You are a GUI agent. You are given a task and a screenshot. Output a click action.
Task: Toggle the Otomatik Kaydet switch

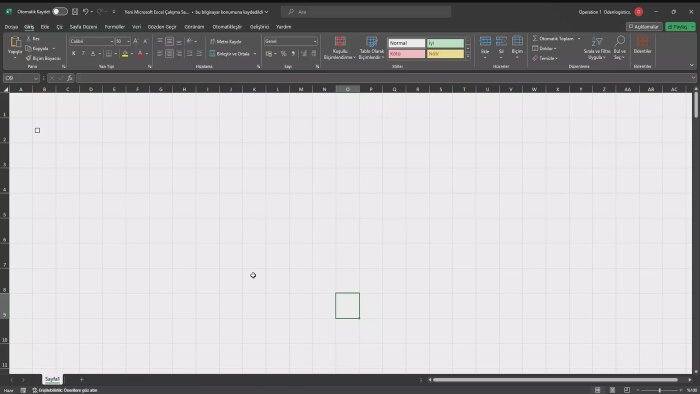pyautogui.click(x=60, y=12)
